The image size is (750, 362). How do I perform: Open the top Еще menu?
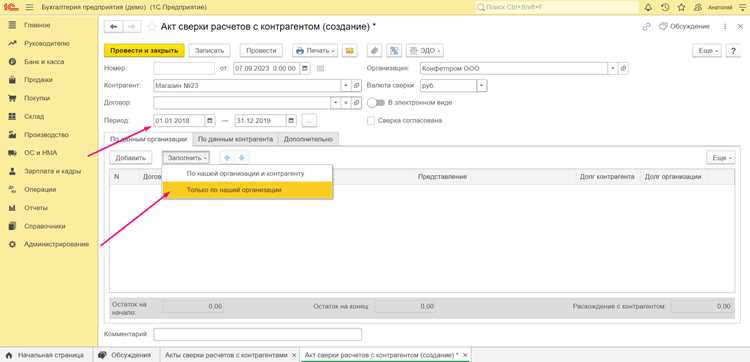706,51
